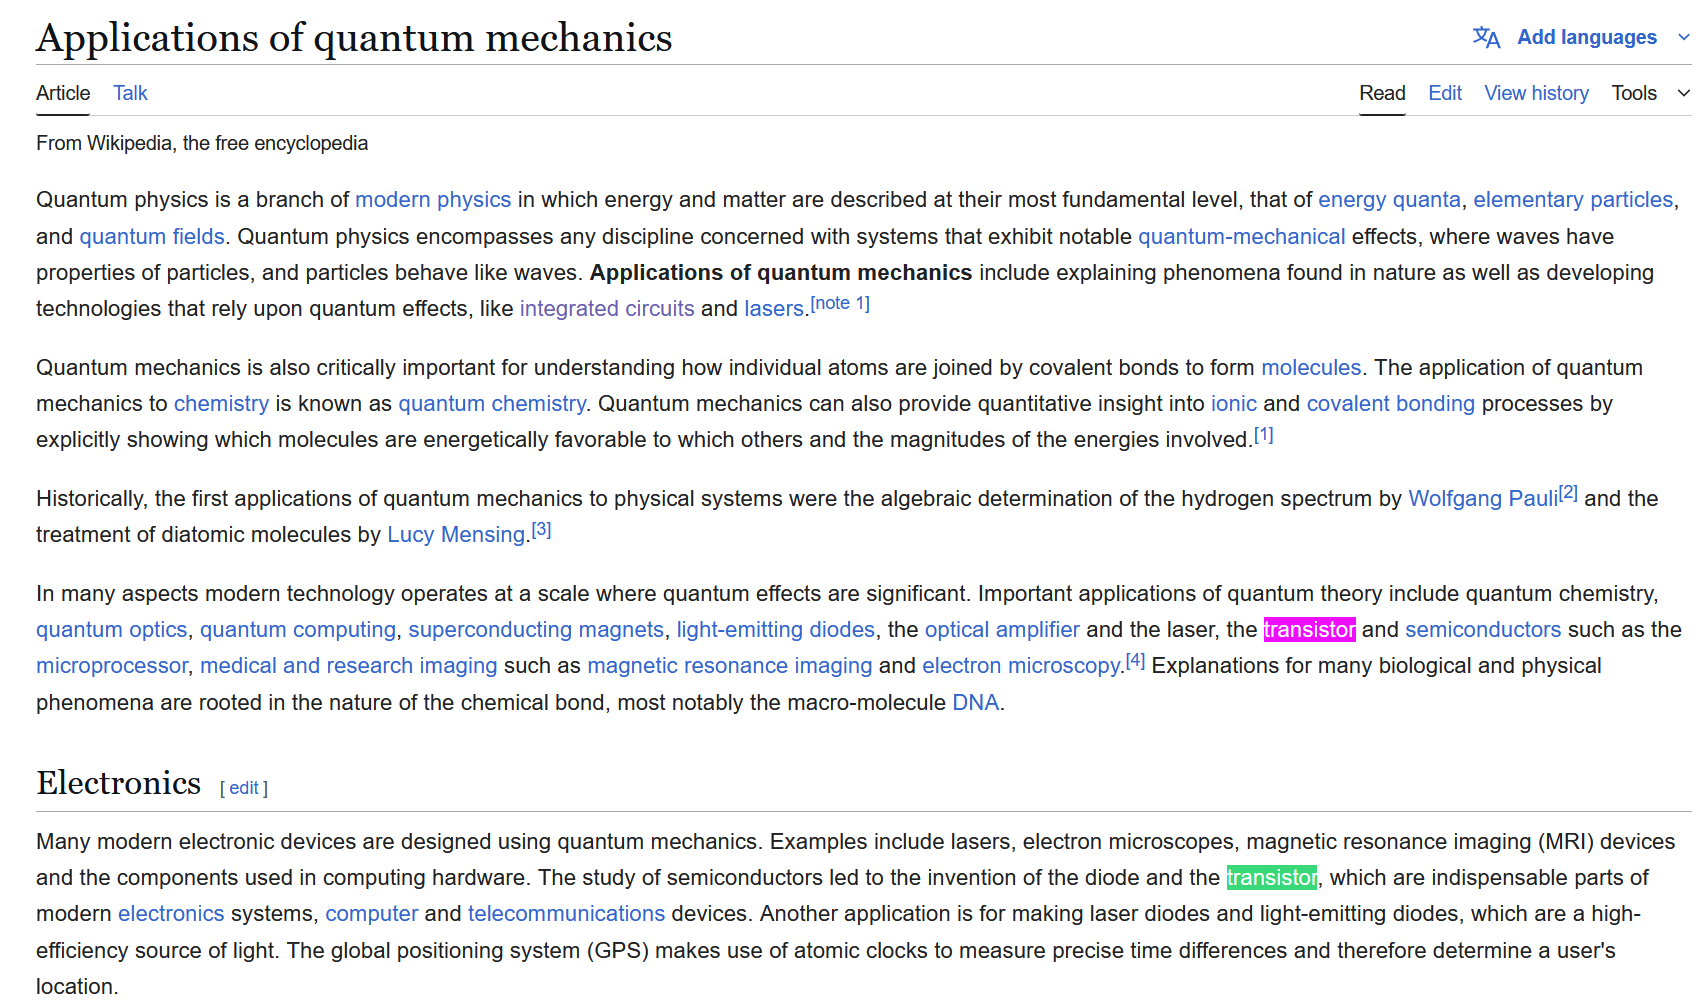Image resolution: width=1696 pixels, height=1008 pixels.
Task: Jump to reference 1
Action: [1264, 435]
